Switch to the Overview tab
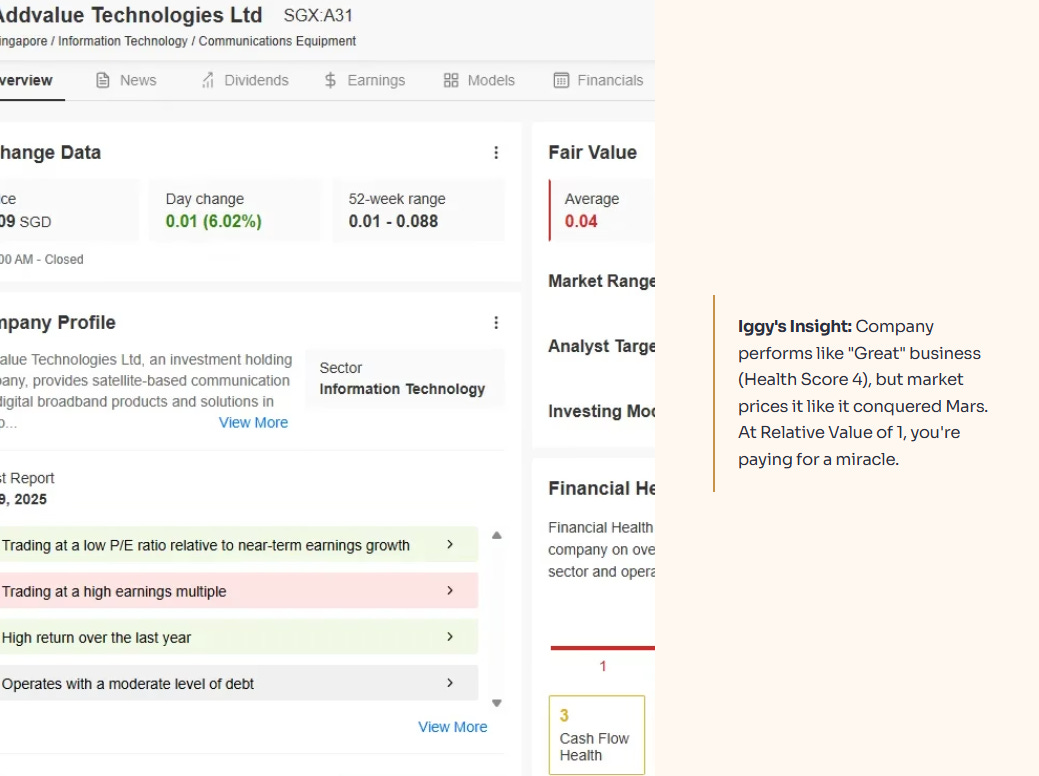Image resolution: width=1039 pixels, height=776 pixels. pyautogui.click(x=27, y=80)
